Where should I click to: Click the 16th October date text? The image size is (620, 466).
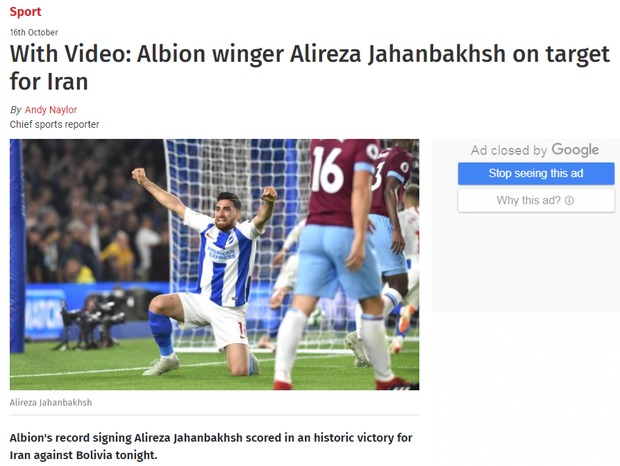pyautogui.click(x=34, y=32)
